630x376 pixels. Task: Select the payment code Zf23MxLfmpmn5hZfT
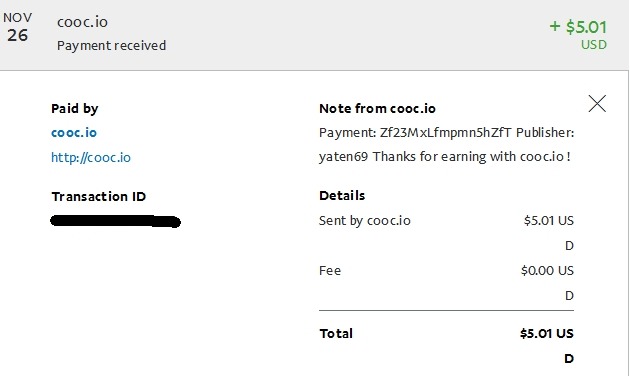(446, 133)
